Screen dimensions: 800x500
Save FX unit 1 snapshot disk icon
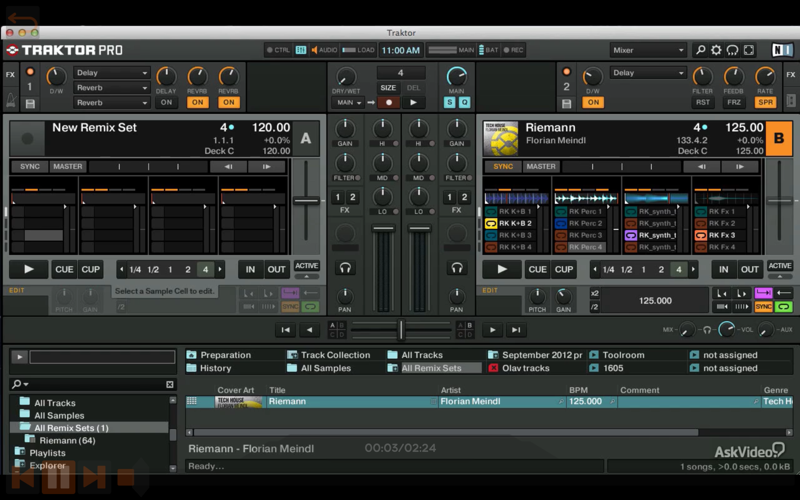click(30, 104)
